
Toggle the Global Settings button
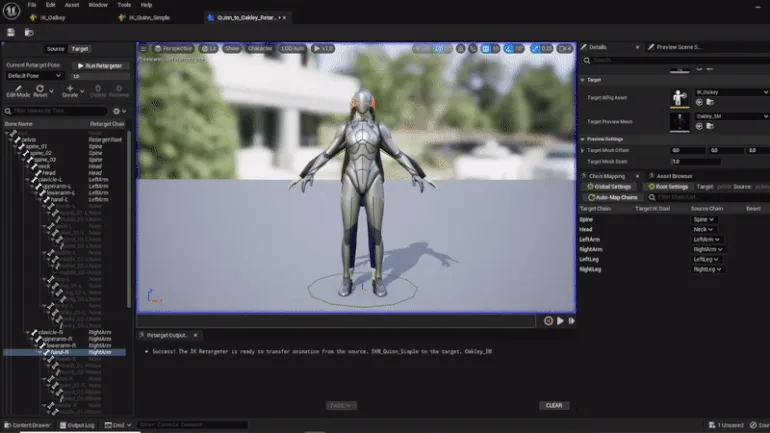click(609, 186)
